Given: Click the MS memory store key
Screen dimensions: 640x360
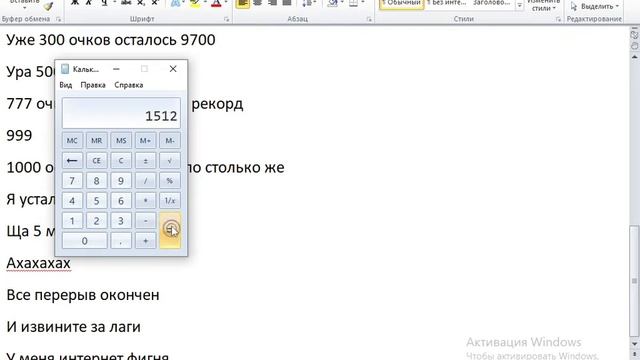Looking at the screenshot, I should click(x=121, y=141).
